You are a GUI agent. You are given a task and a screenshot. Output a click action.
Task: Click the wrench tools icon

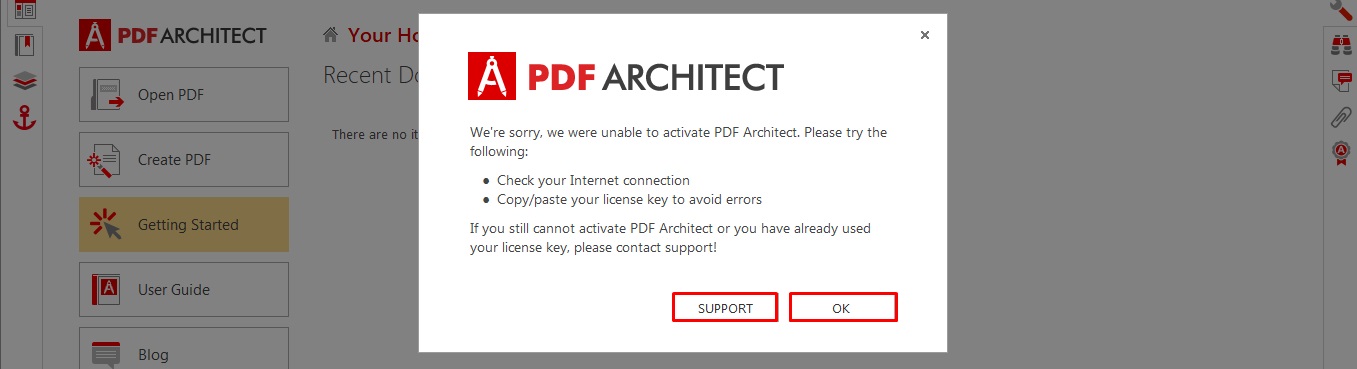pos(1341,10)
